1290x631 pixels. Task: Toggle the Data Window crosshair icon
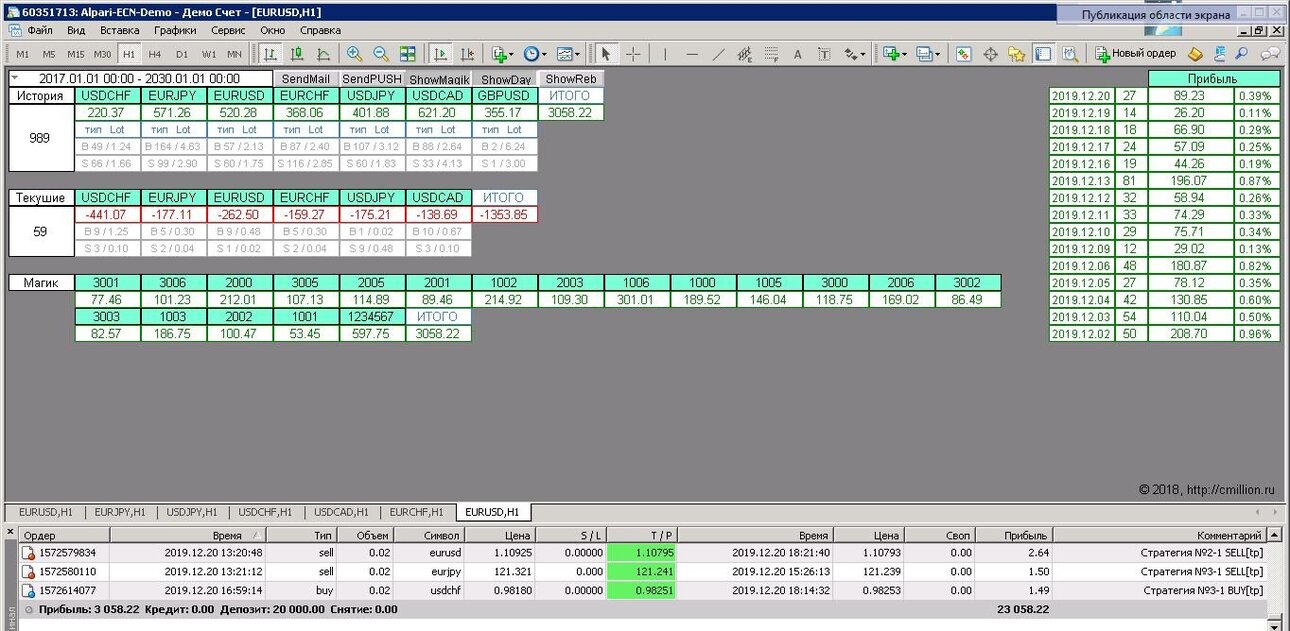pos(990,54)
